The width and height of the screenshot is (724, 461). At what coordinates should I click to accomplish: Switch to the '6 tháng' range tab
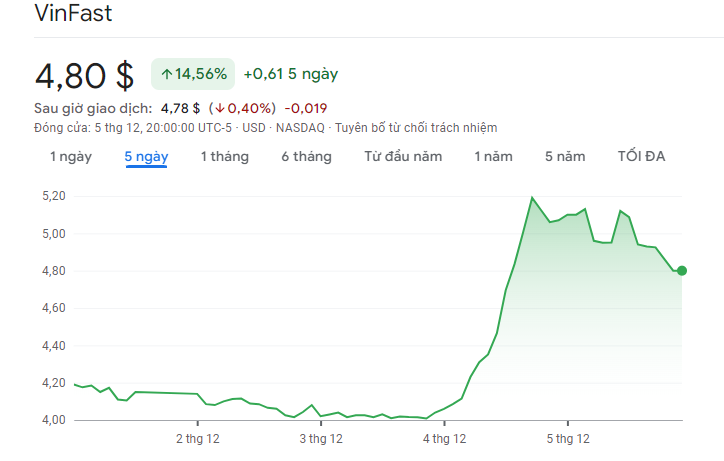[307, 157]
